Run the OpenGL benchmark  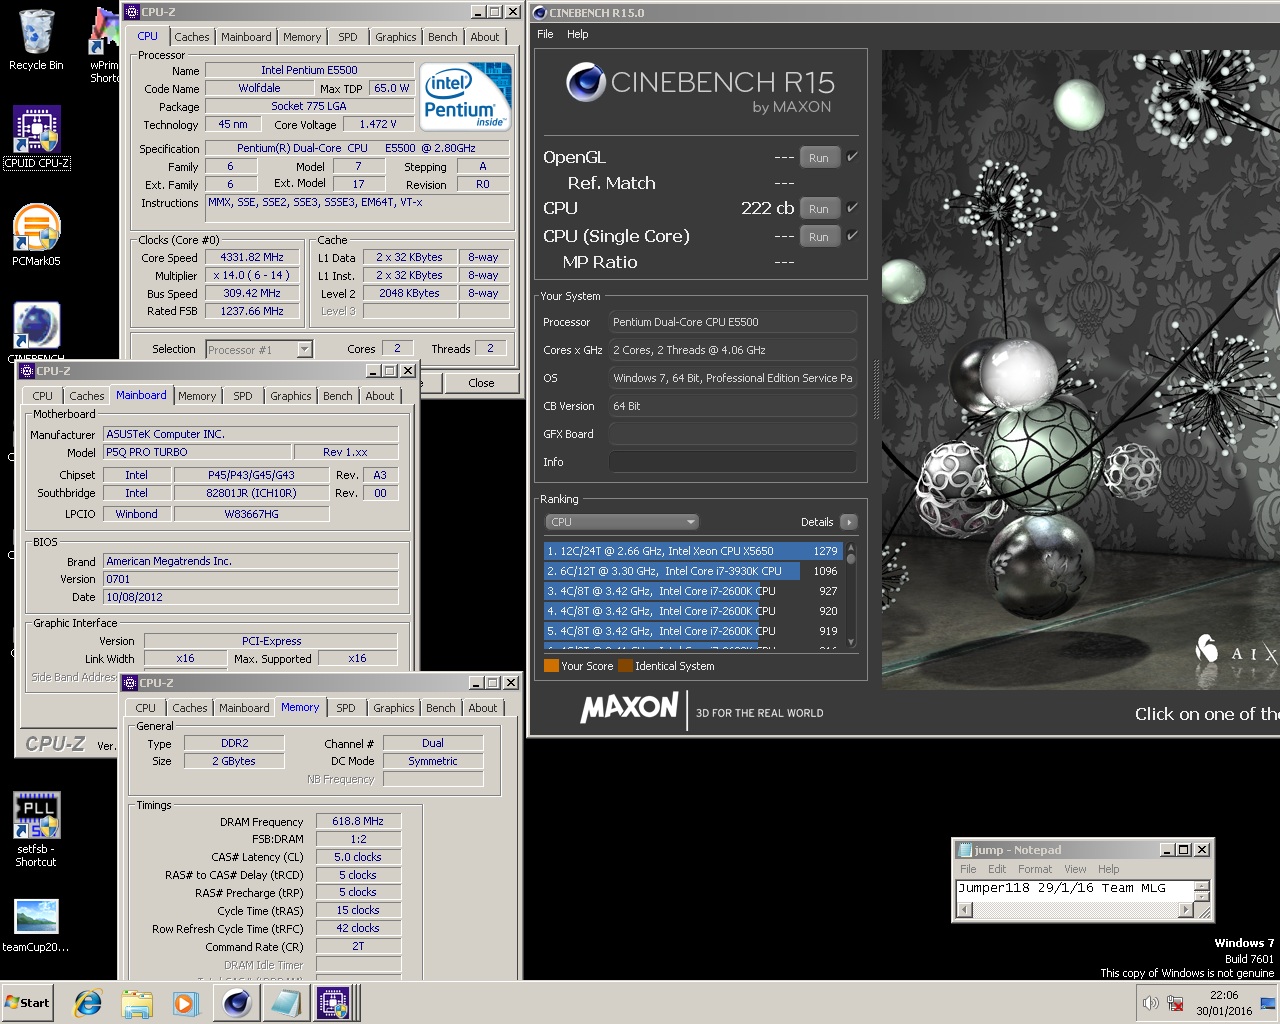819,158
